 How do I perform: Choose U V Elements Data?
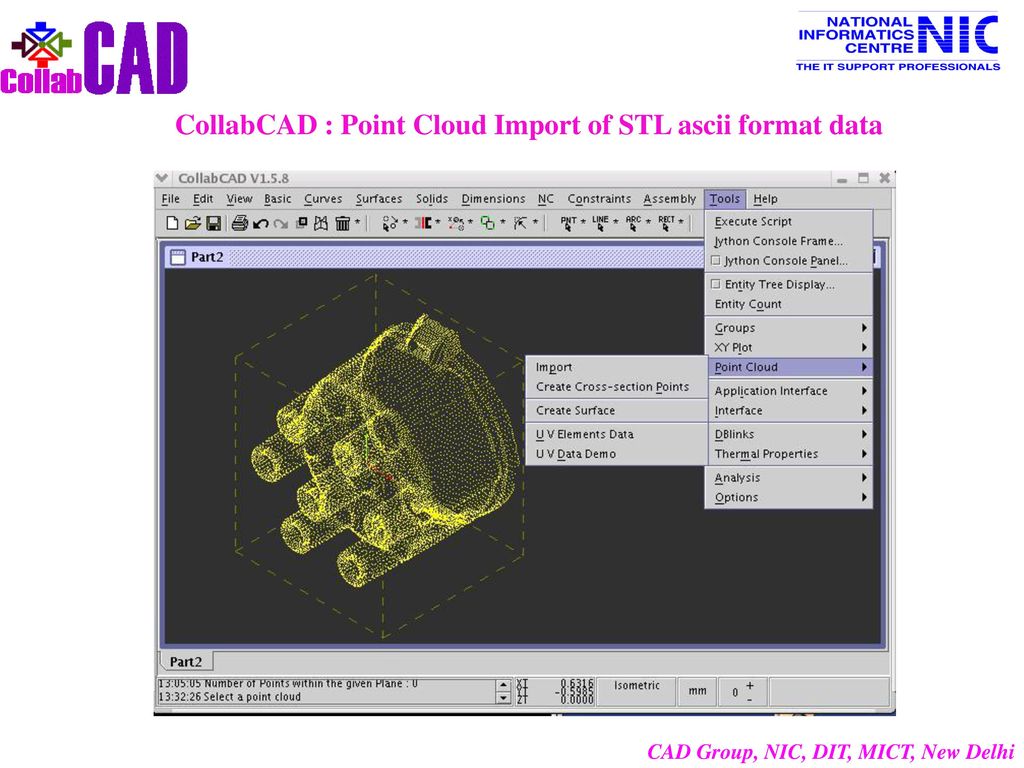(616, 434)
